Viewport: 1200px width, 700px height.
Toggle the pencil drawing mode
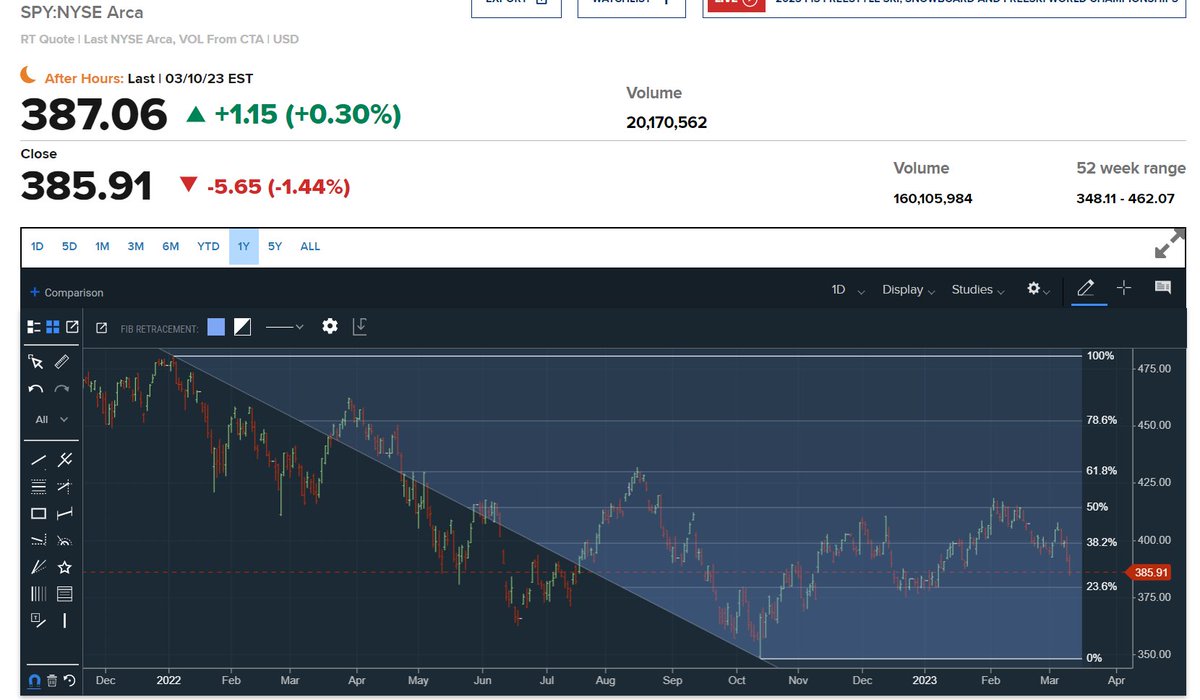[1085, 288]
